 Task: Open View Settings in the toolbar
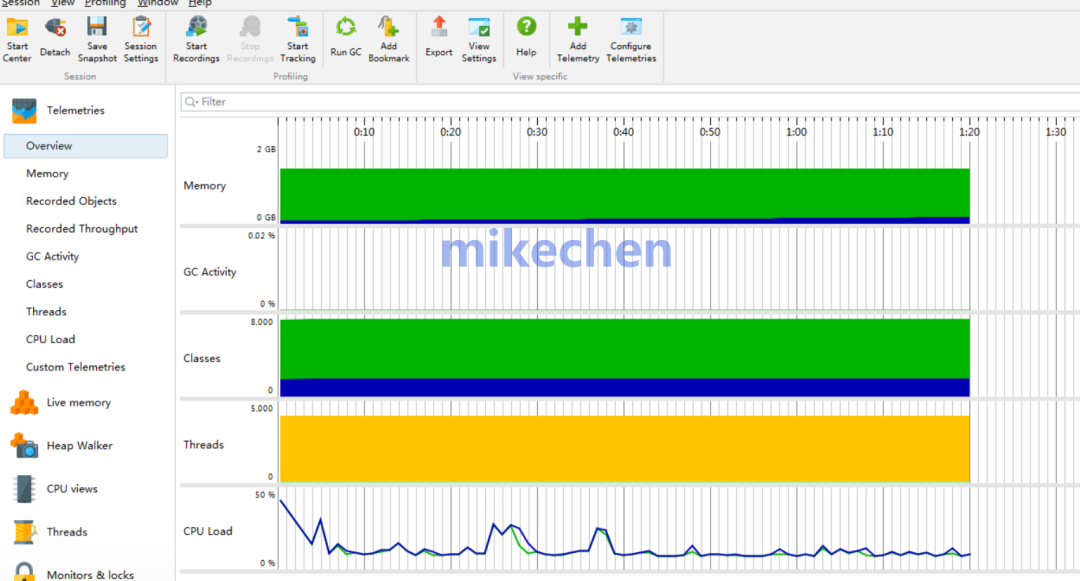(479, 28)
